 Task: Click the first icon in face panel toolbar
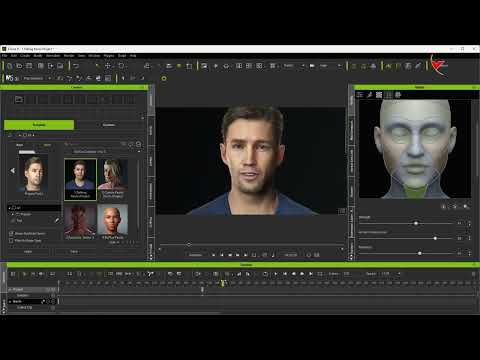(x=360, y=95)
